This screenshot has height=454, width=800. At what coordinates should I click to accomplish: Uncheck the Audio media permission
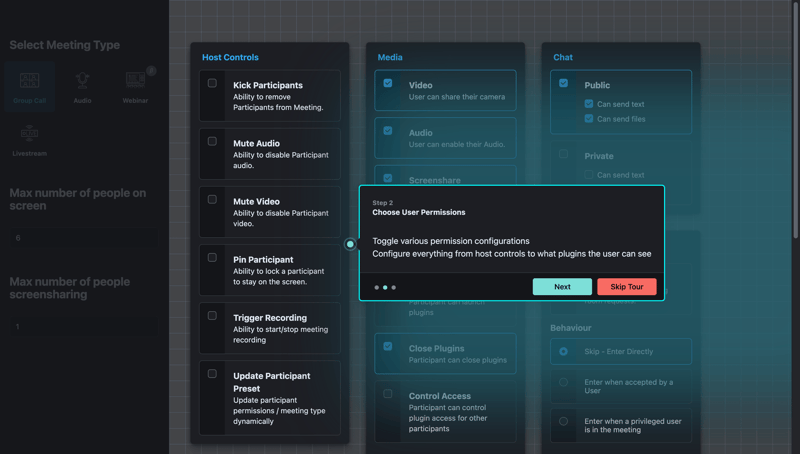pyautogui.click(x=388, y=131)
